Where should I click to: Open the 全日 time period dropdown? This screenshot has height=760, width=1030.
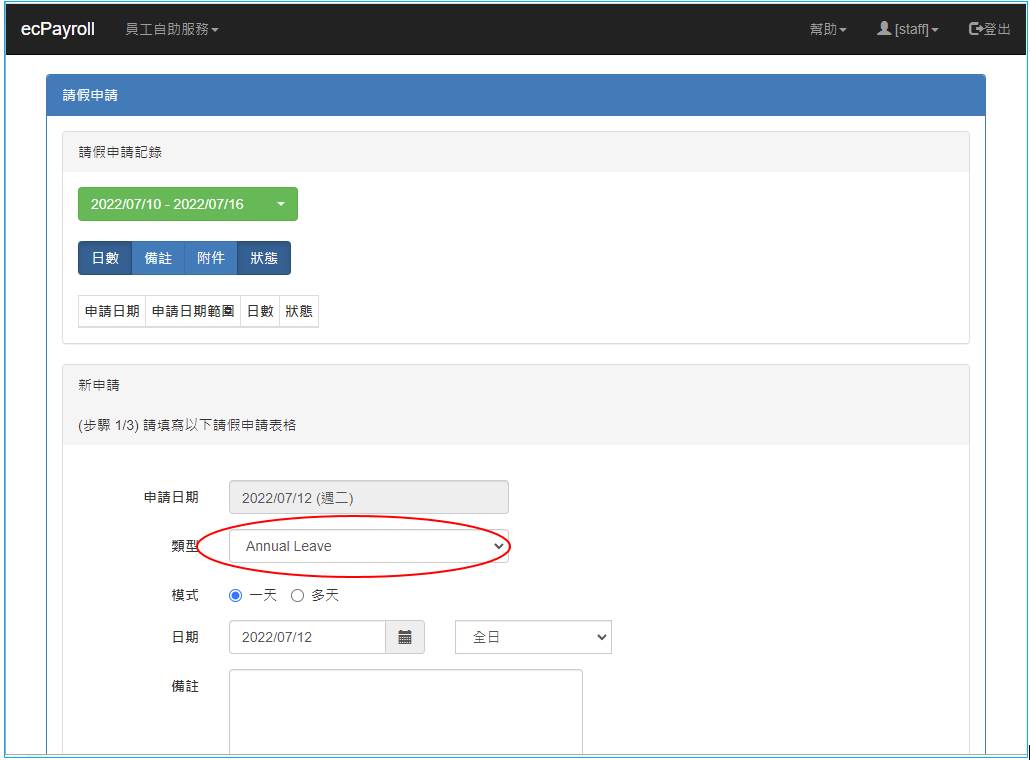click(533, 637)
